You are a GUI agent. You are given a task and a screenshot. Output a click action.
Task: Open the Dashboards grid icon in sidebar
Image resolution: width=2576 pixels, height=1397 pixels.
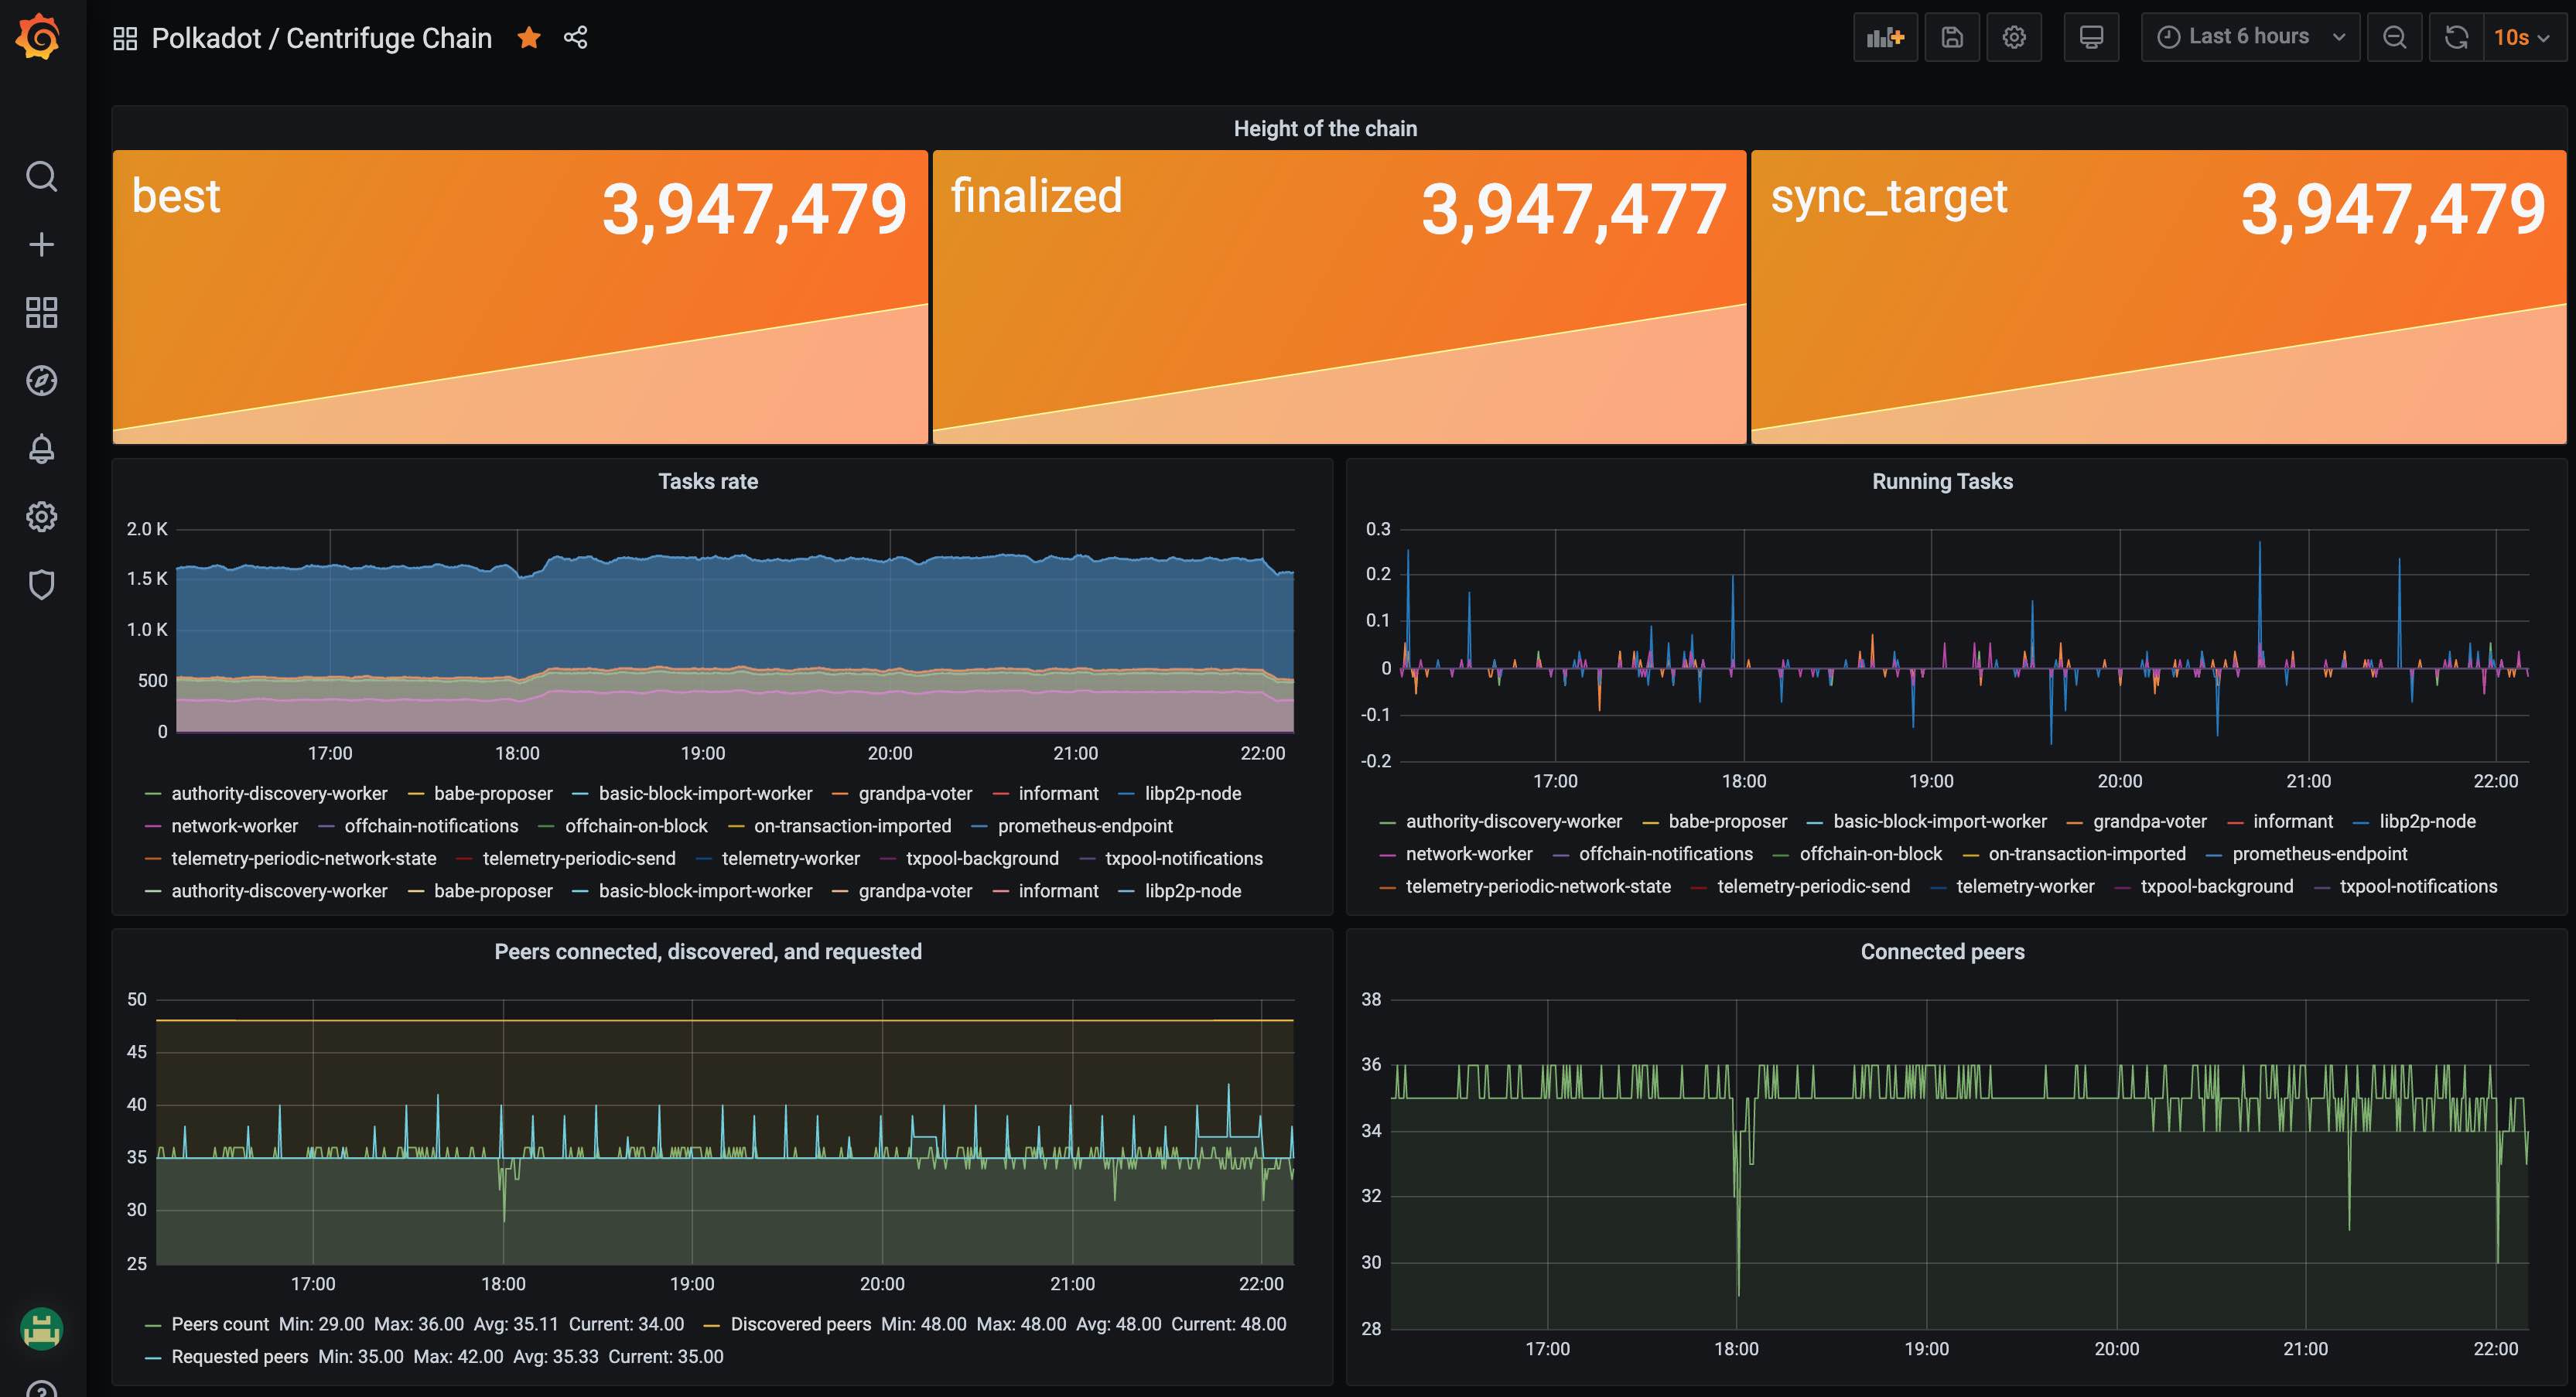[41, 313]
